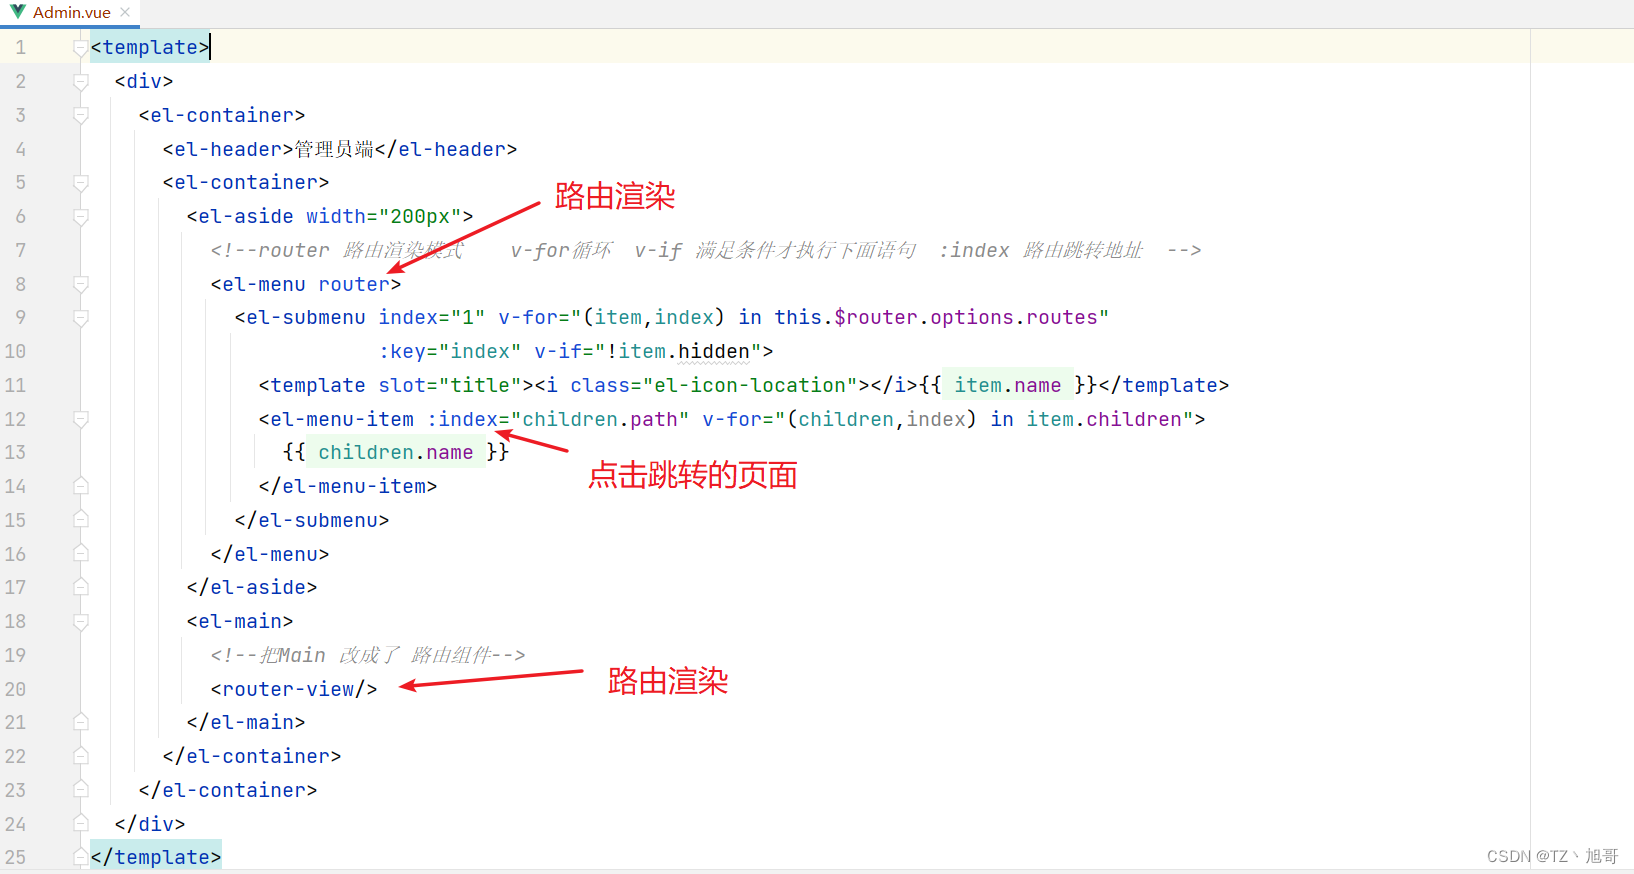The height and width of the screenshot is (874, 1634).
Task: Click the fold end marker at line 15
Action: (81, 520)
